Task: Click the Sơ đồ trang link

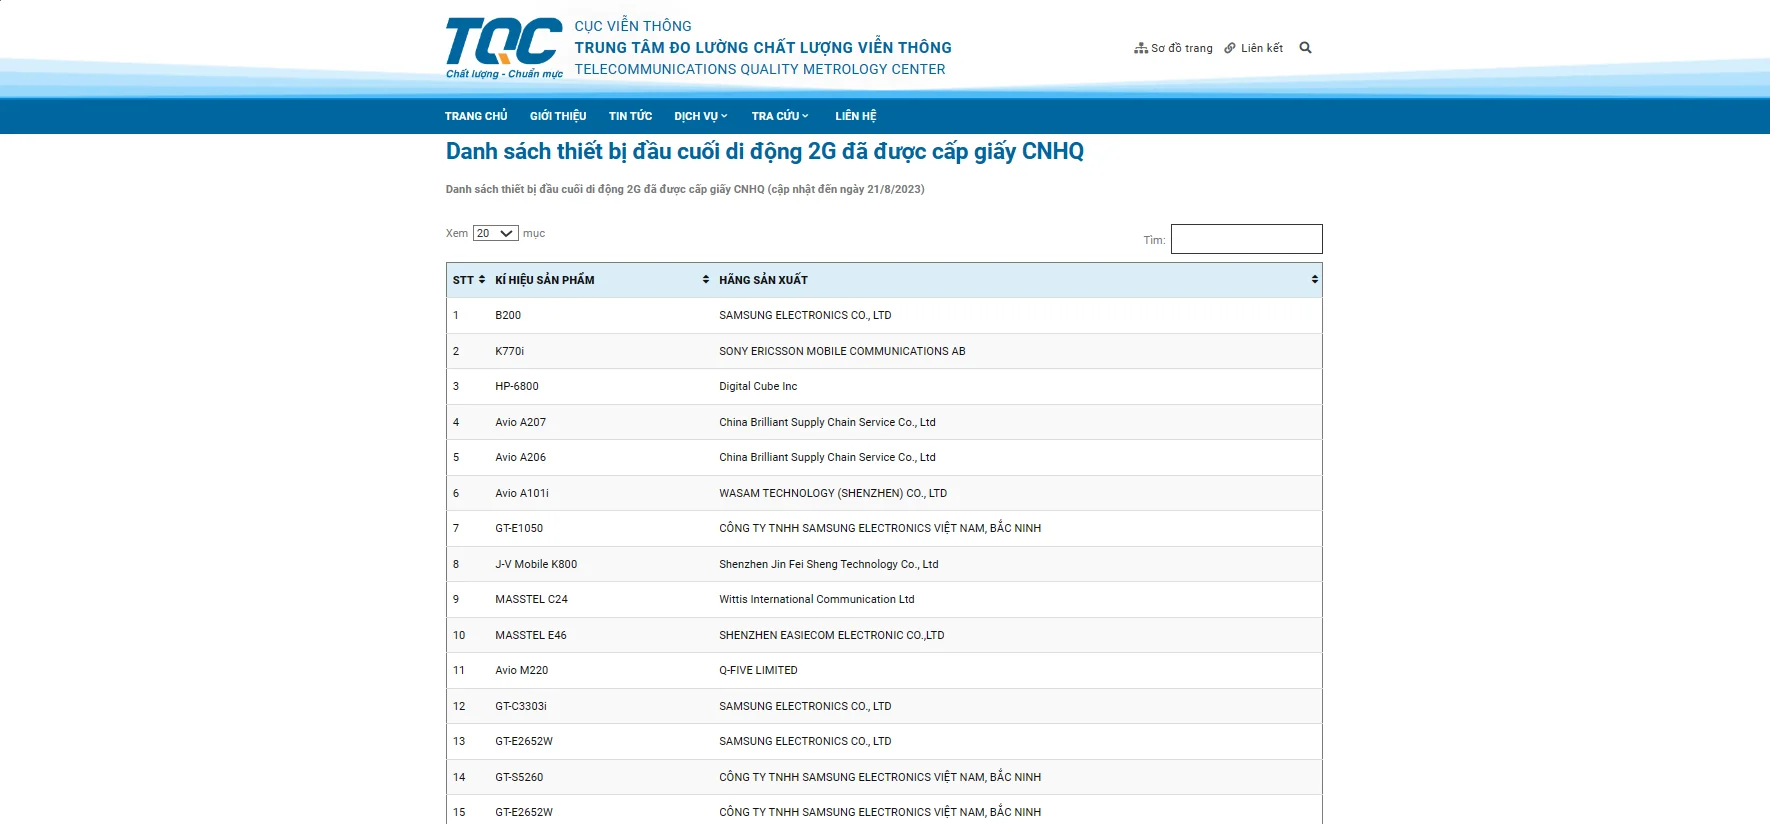Action: (x=1181, y=48)
